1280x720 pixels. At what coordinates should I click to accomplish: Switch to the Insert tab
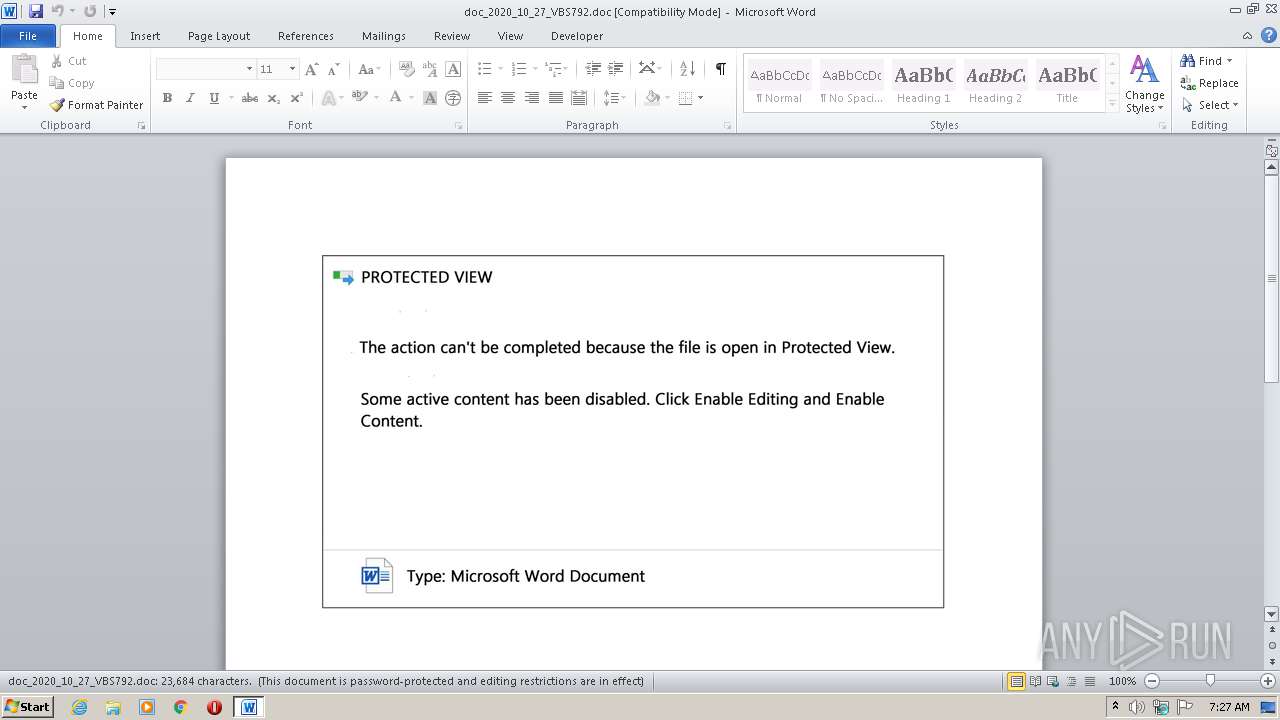tap(145, 36)
